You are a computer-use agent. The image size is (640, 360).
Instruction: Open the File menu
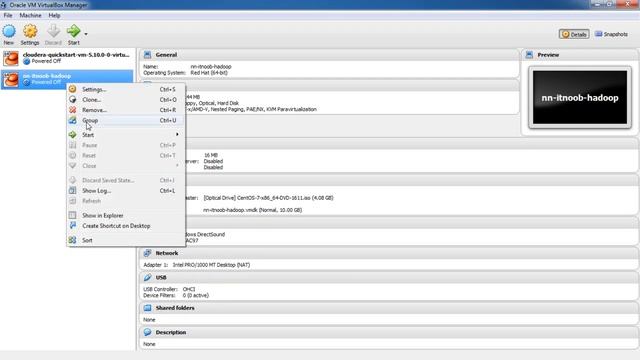8,16
